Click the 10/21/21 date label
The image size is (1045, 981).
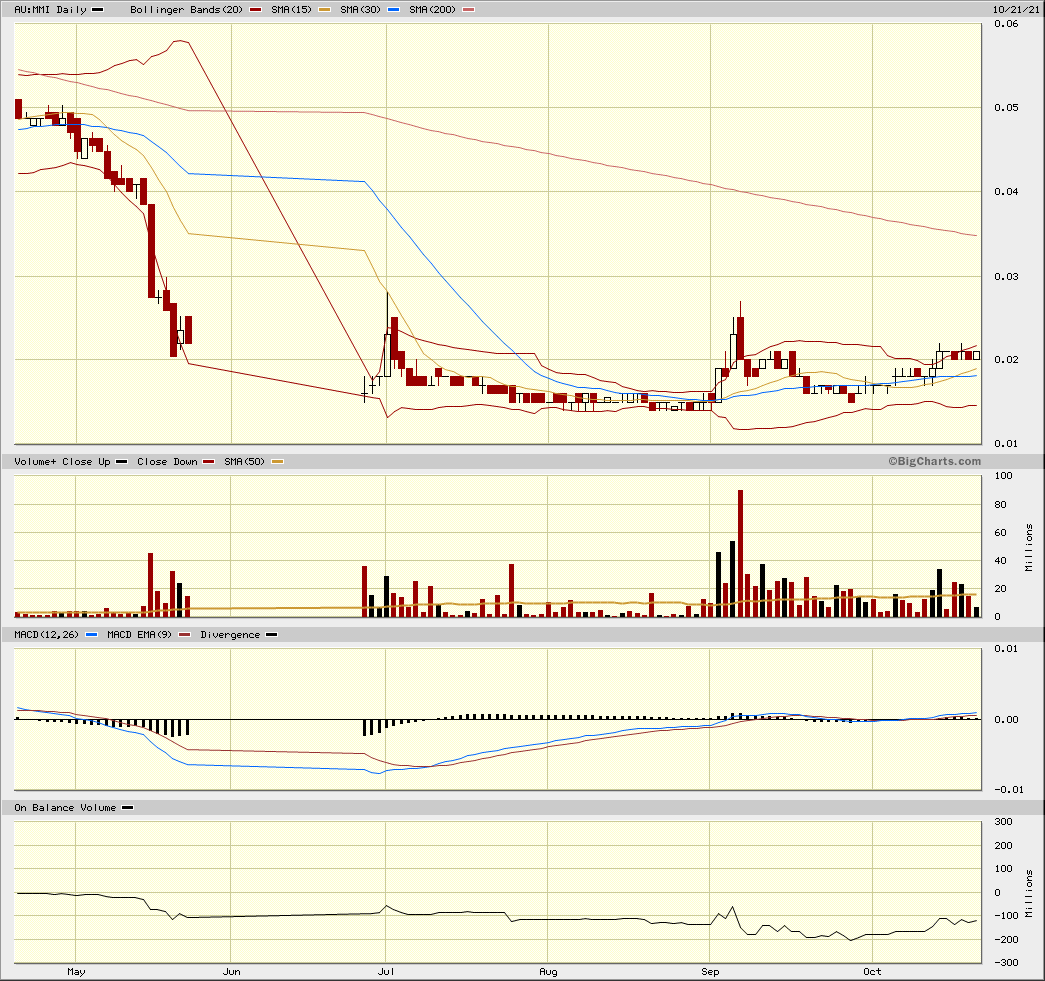click(1015, 9)
